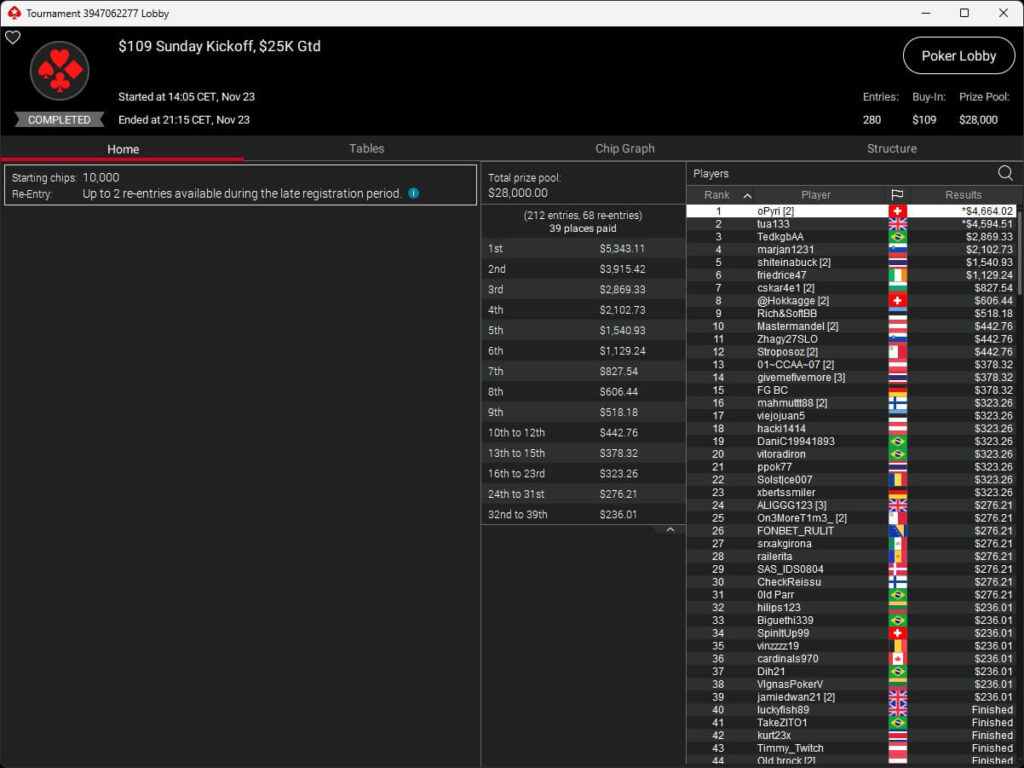Click the UK flag beside tua133
Image resolution: width=1024 pixels, height=768 pixels.
pyautogui.click(x=897, y=224)
